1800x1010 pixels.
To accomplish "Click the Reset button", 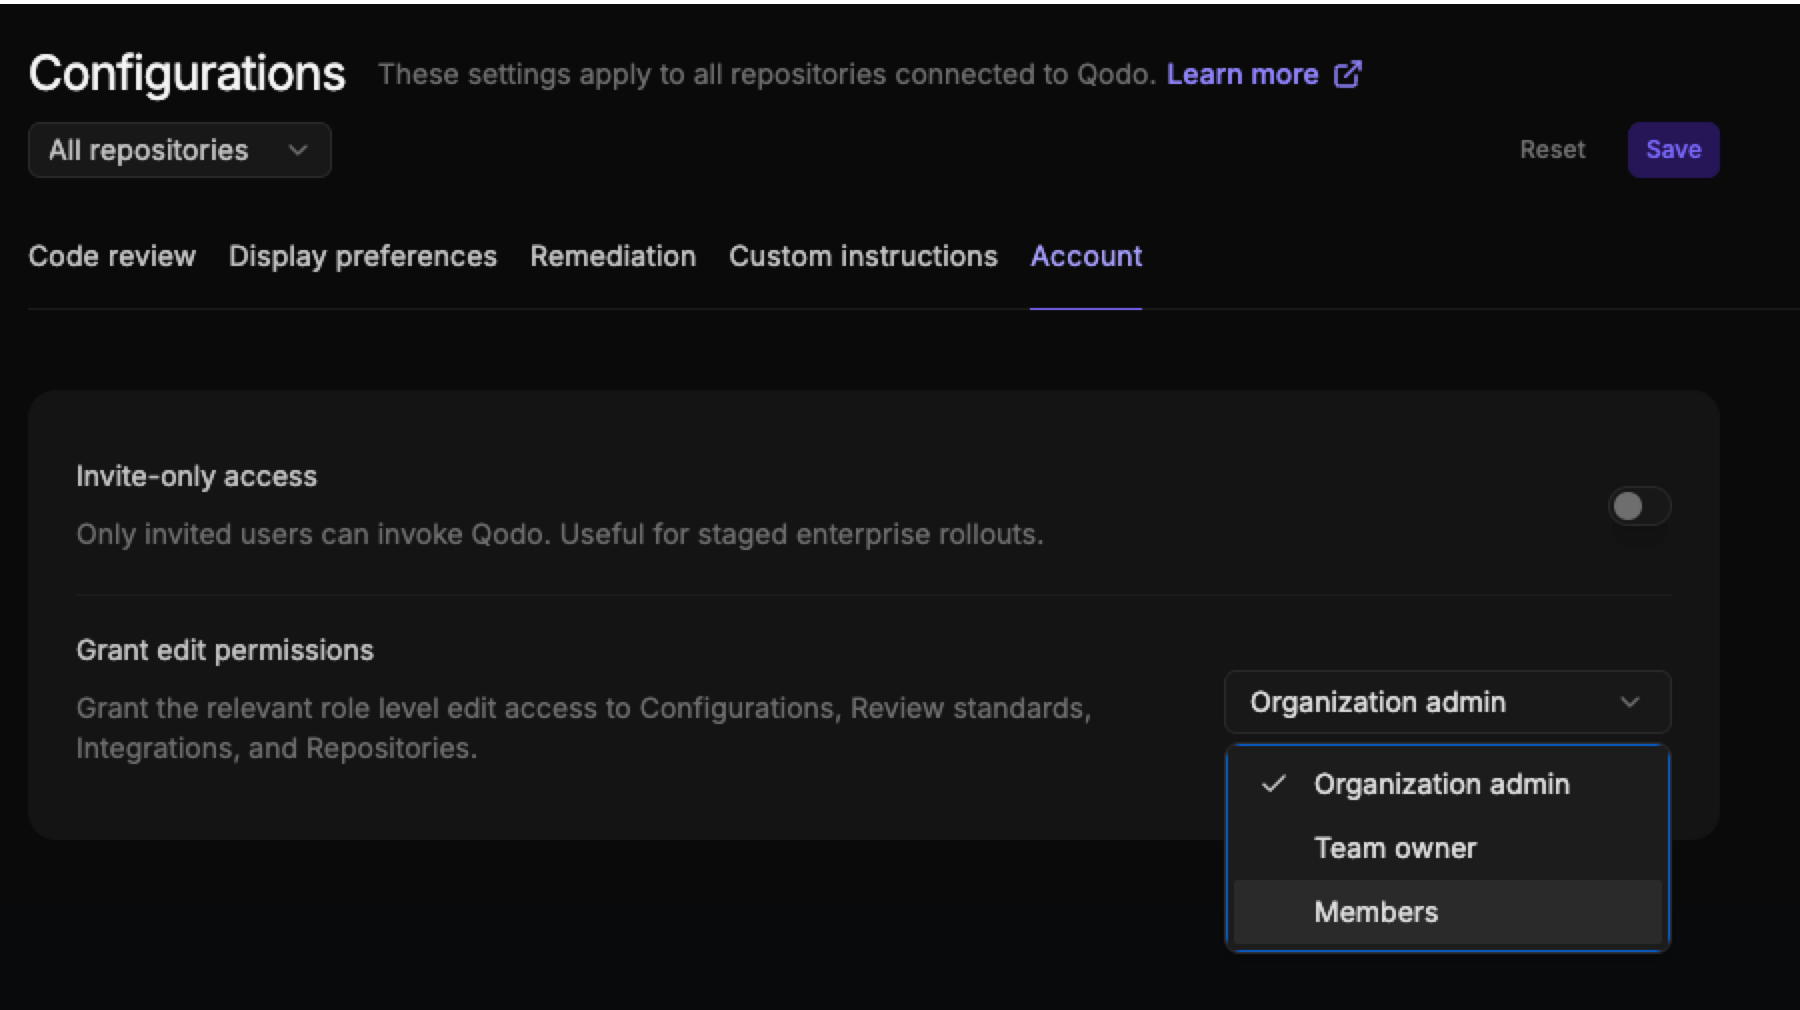I will click(x=1552, y=150).
